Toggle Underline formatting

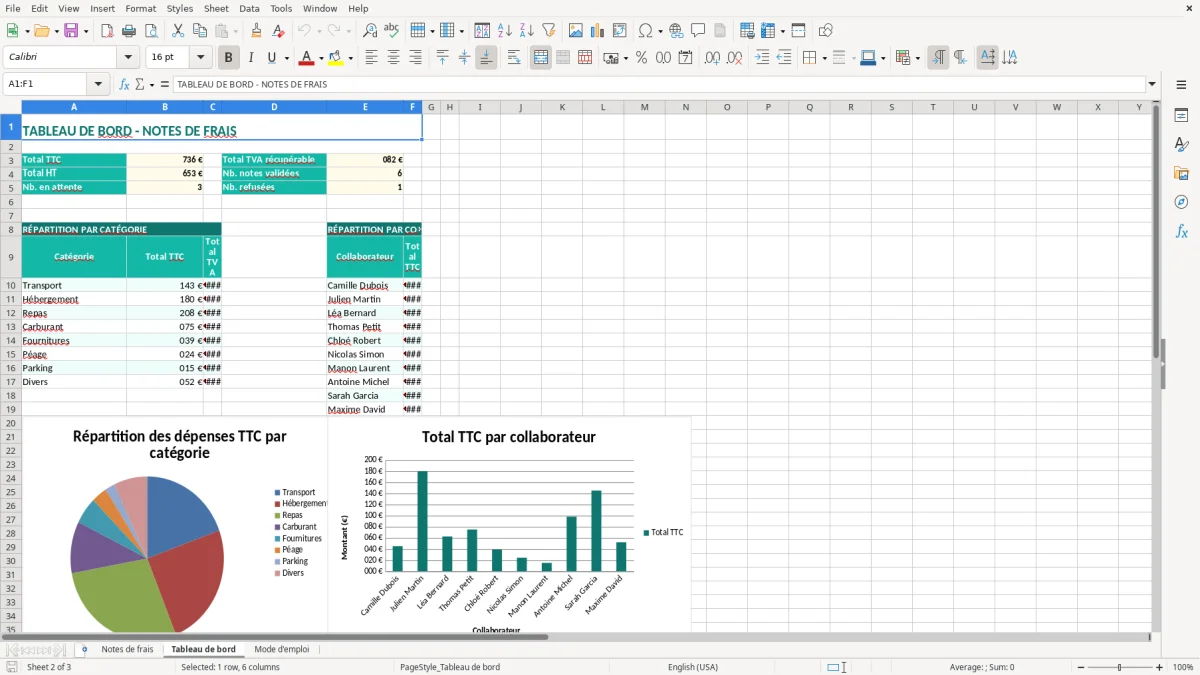point(272,58)
